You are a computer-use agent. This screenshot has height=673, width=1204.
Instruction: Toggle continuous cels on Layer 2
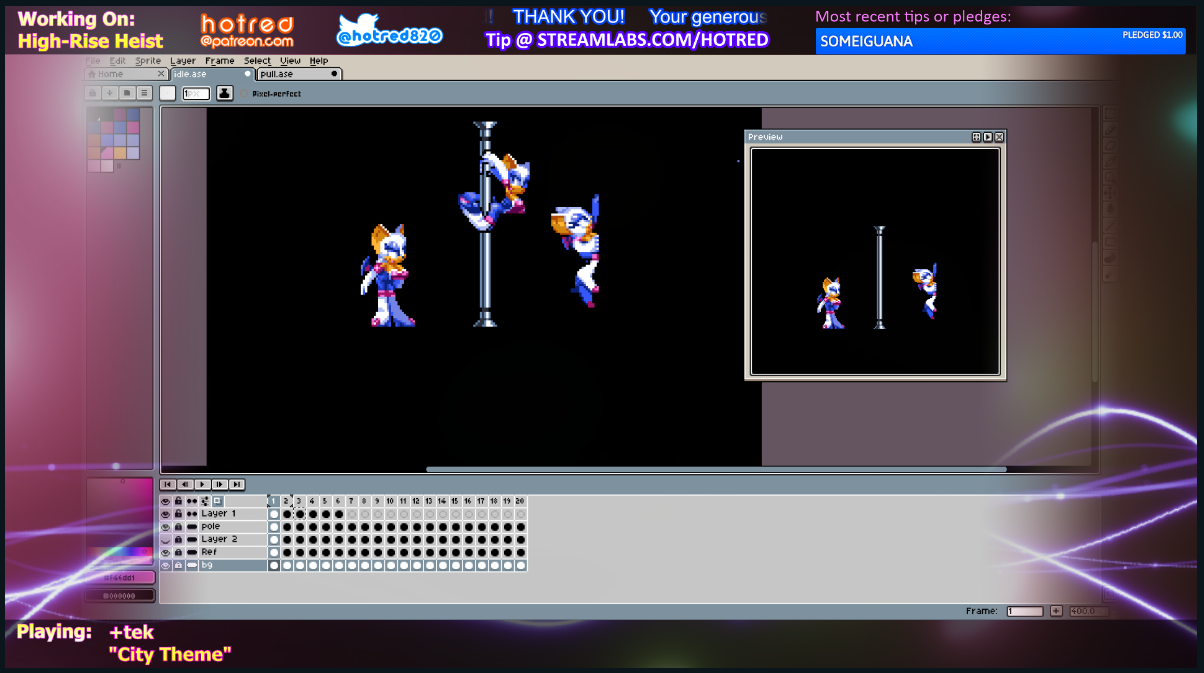[192, 540]
